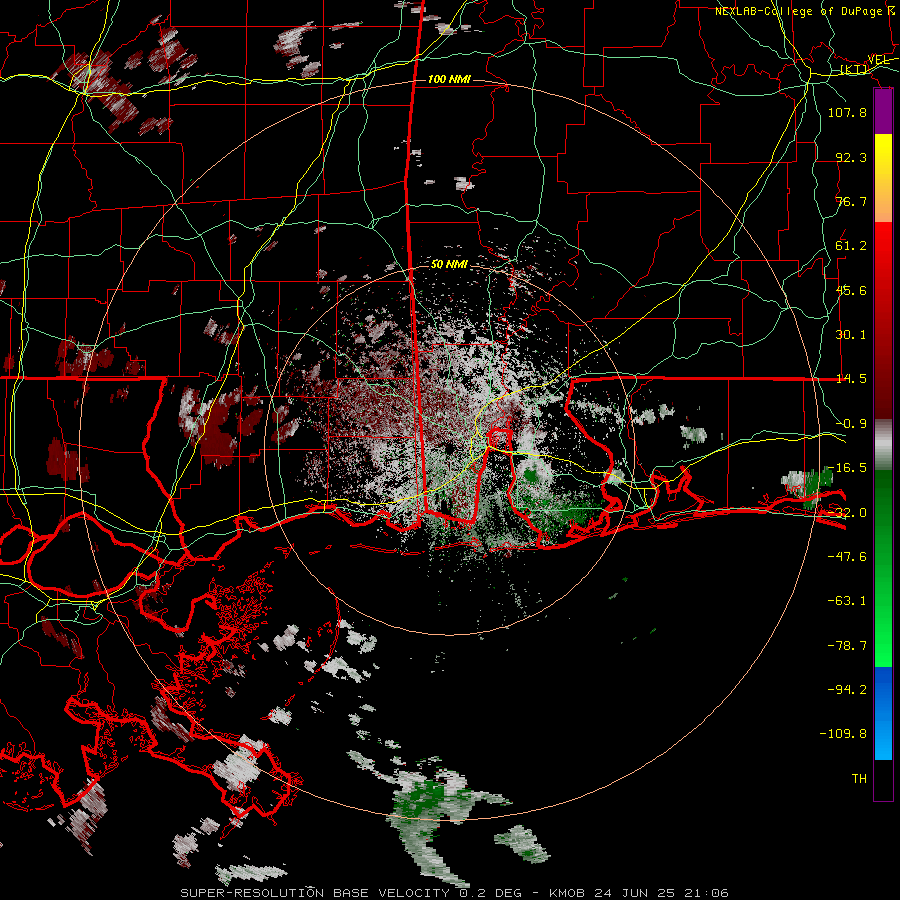Click the VEL product label above the legend
Screen dimensions: 900x900
878,60
